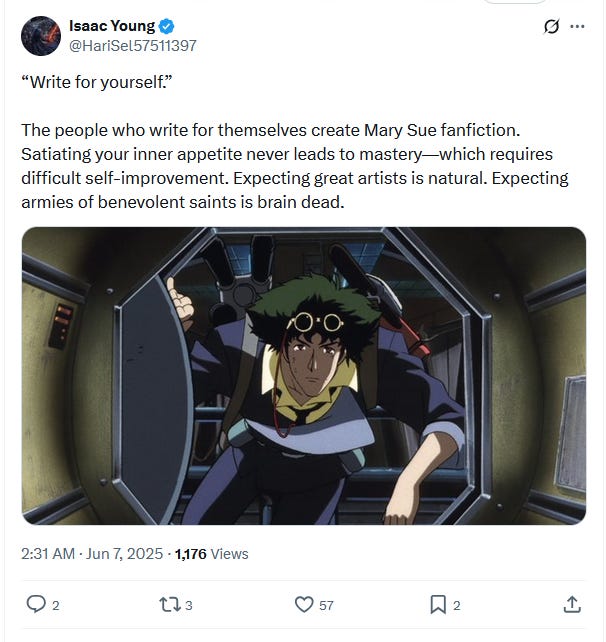Click the reply speech bubble icon
The image size is (606, 642).
(36, 604)
